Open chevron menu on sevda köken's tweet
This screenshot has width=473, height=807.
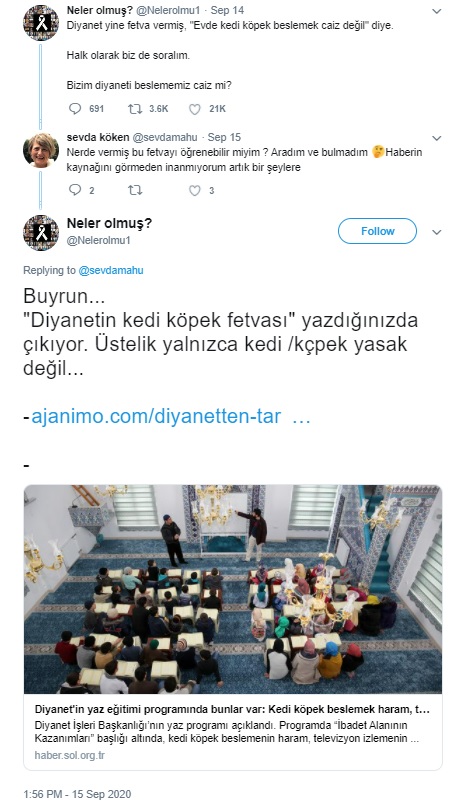click(x=436, y=138)
